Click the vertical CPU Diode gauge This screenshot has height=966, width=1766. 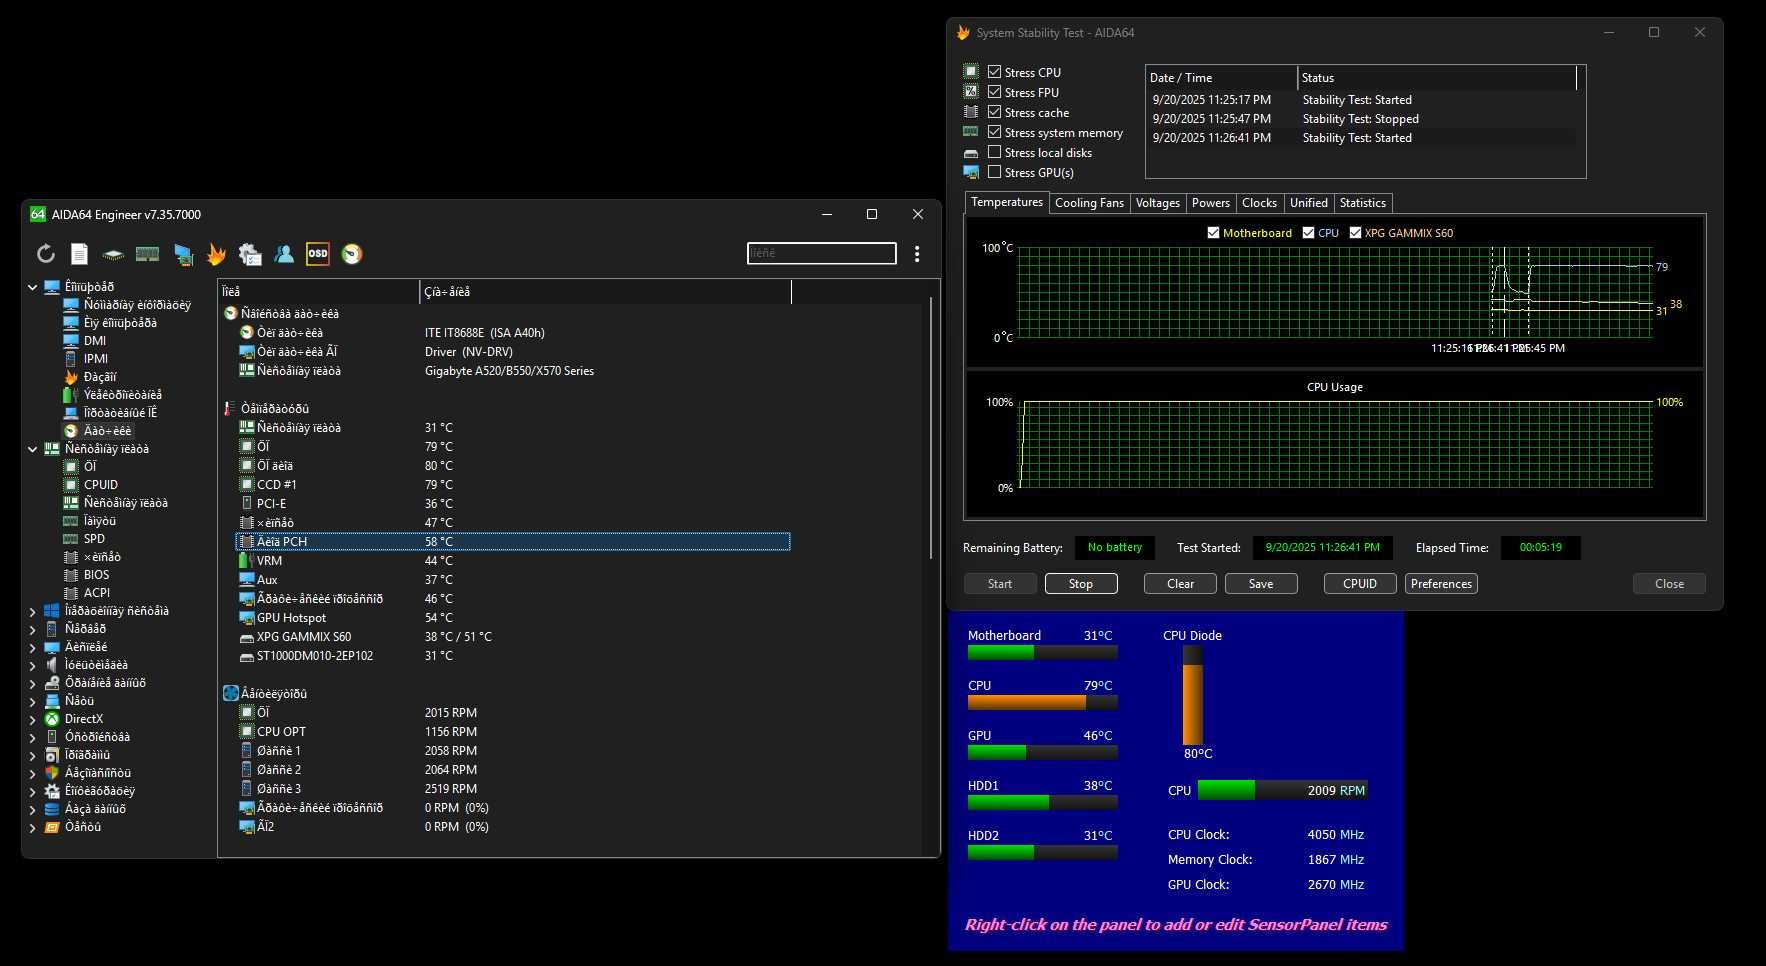tap(1192, 695)
